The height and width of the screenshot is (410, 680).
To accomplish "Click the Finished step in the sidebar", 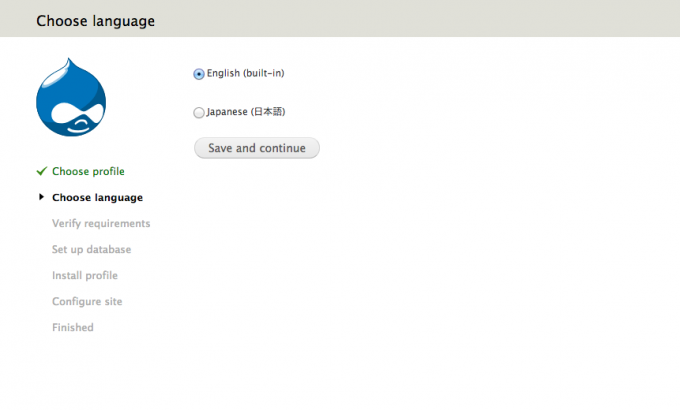I will pos(72,327).
